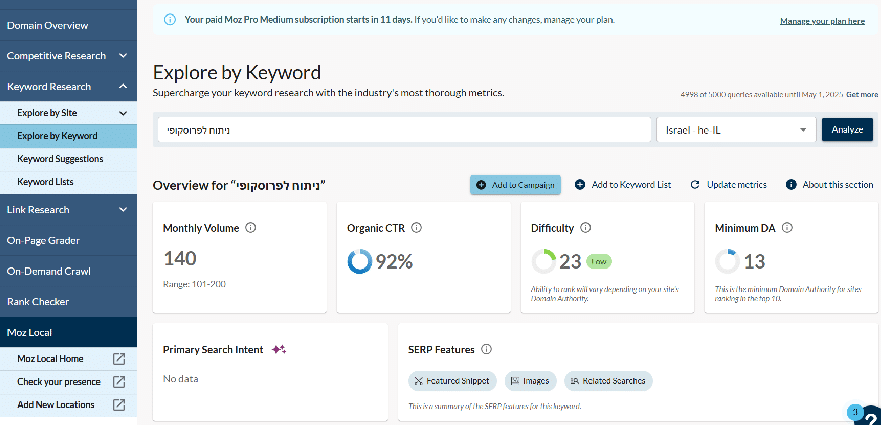The image size is (881, 425).
Task: Click the Analyze button
Action: (847, 129)
